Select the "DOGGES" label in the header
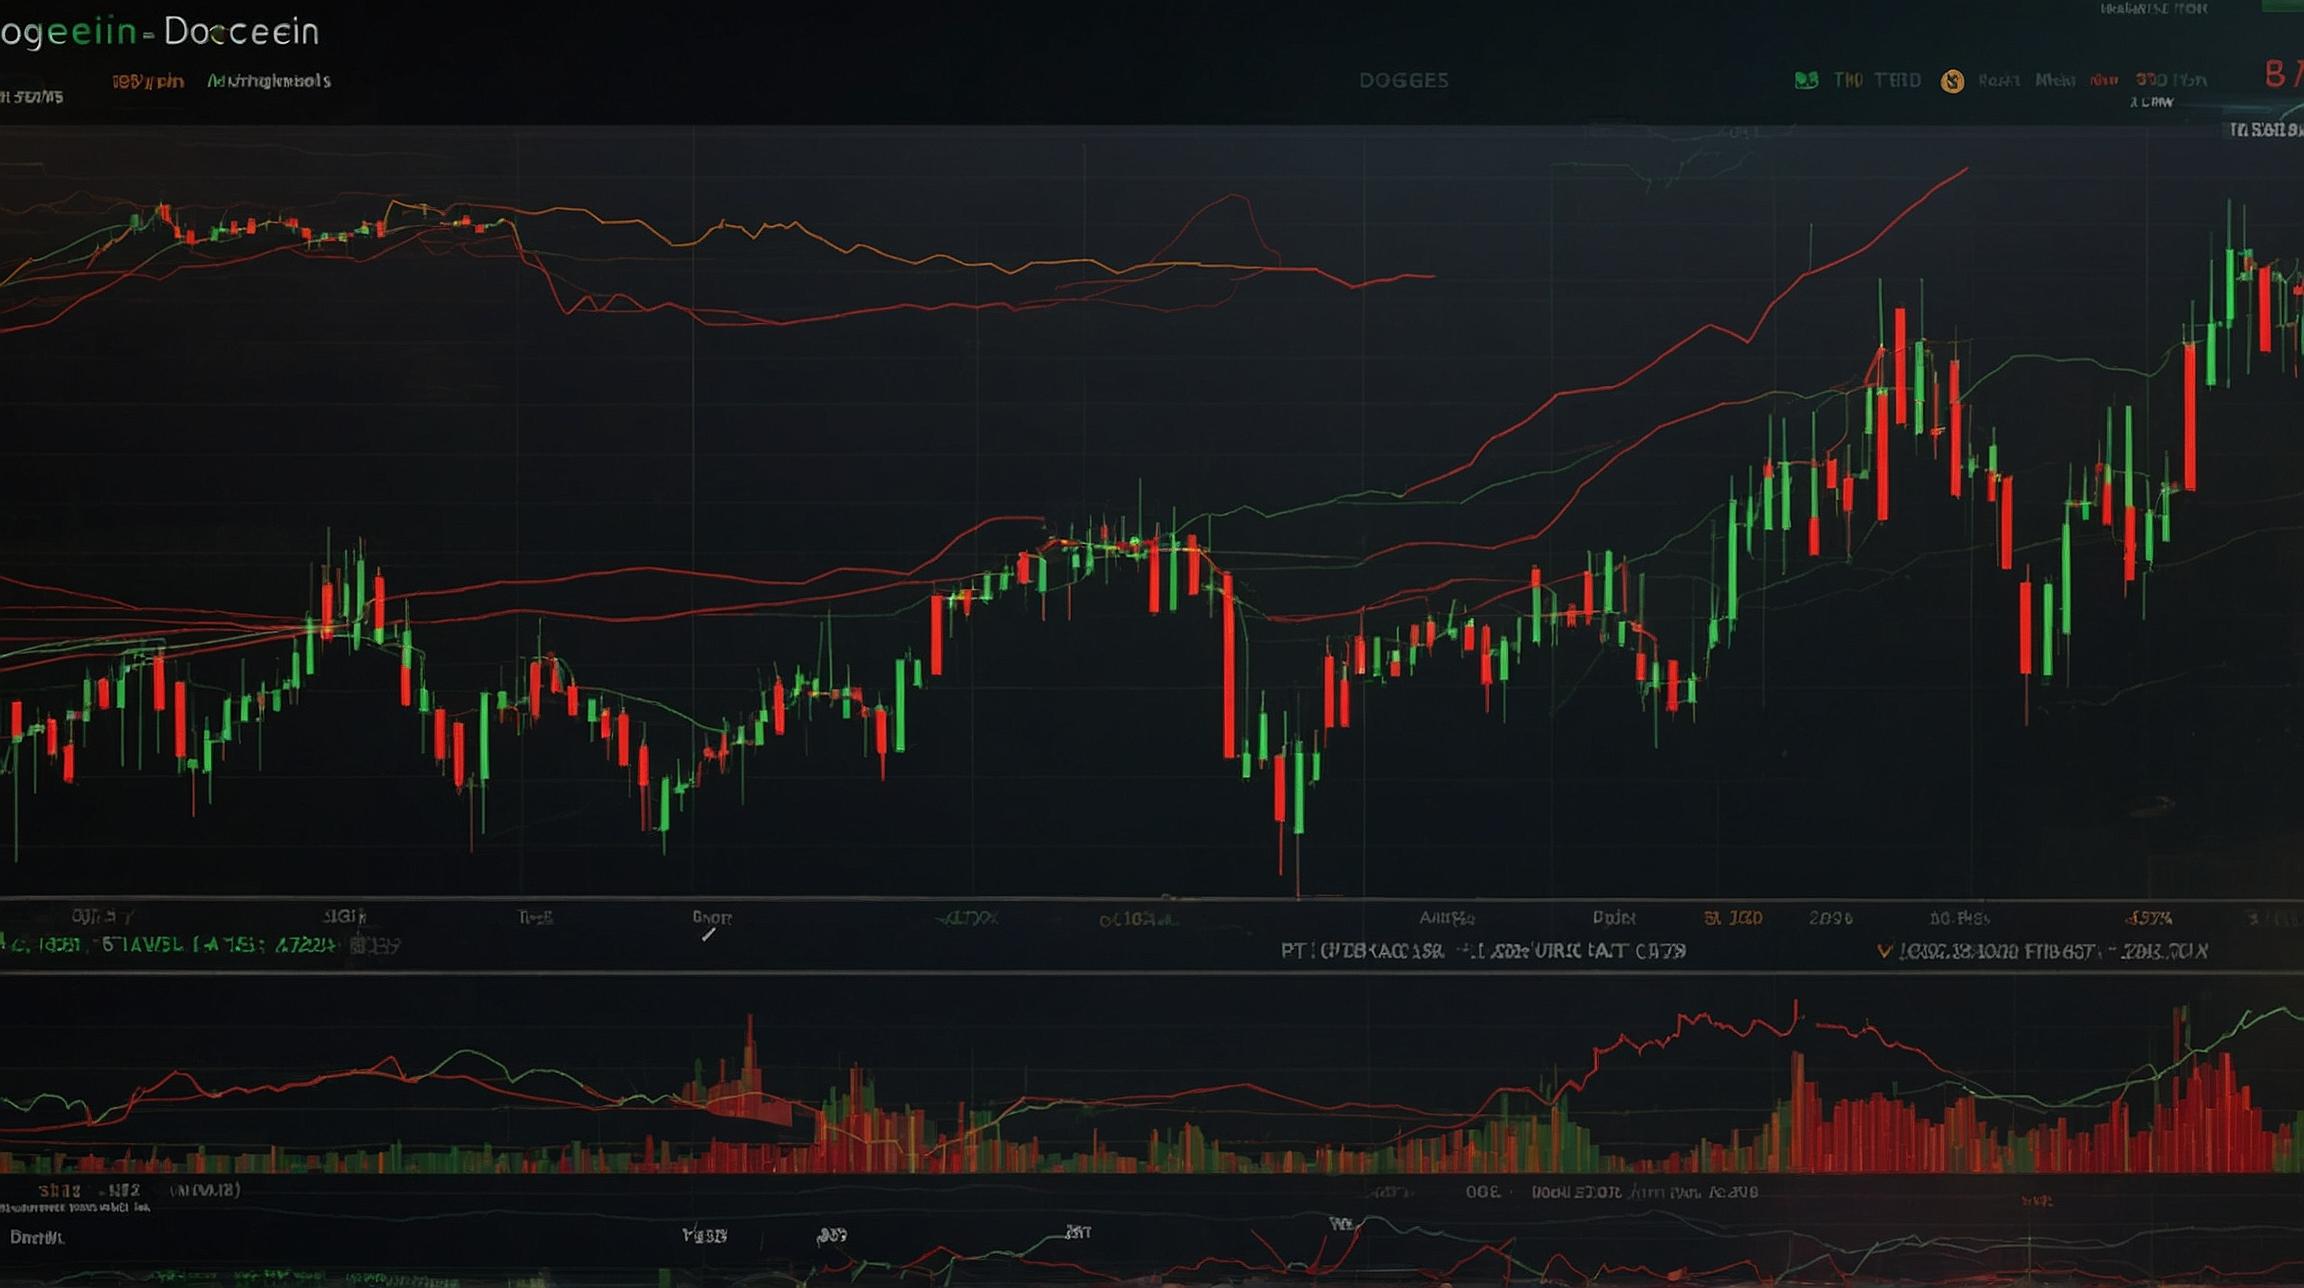 click(x=1403, y=80)
